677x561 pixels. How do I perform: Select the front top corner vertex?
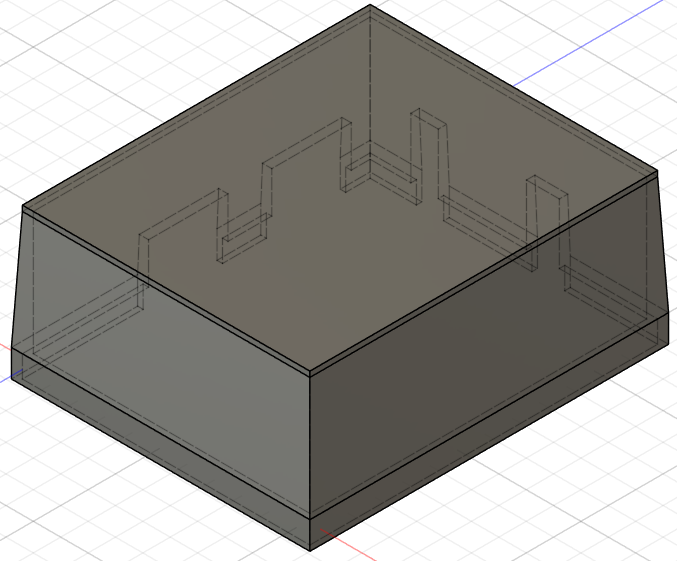point(310,370)
